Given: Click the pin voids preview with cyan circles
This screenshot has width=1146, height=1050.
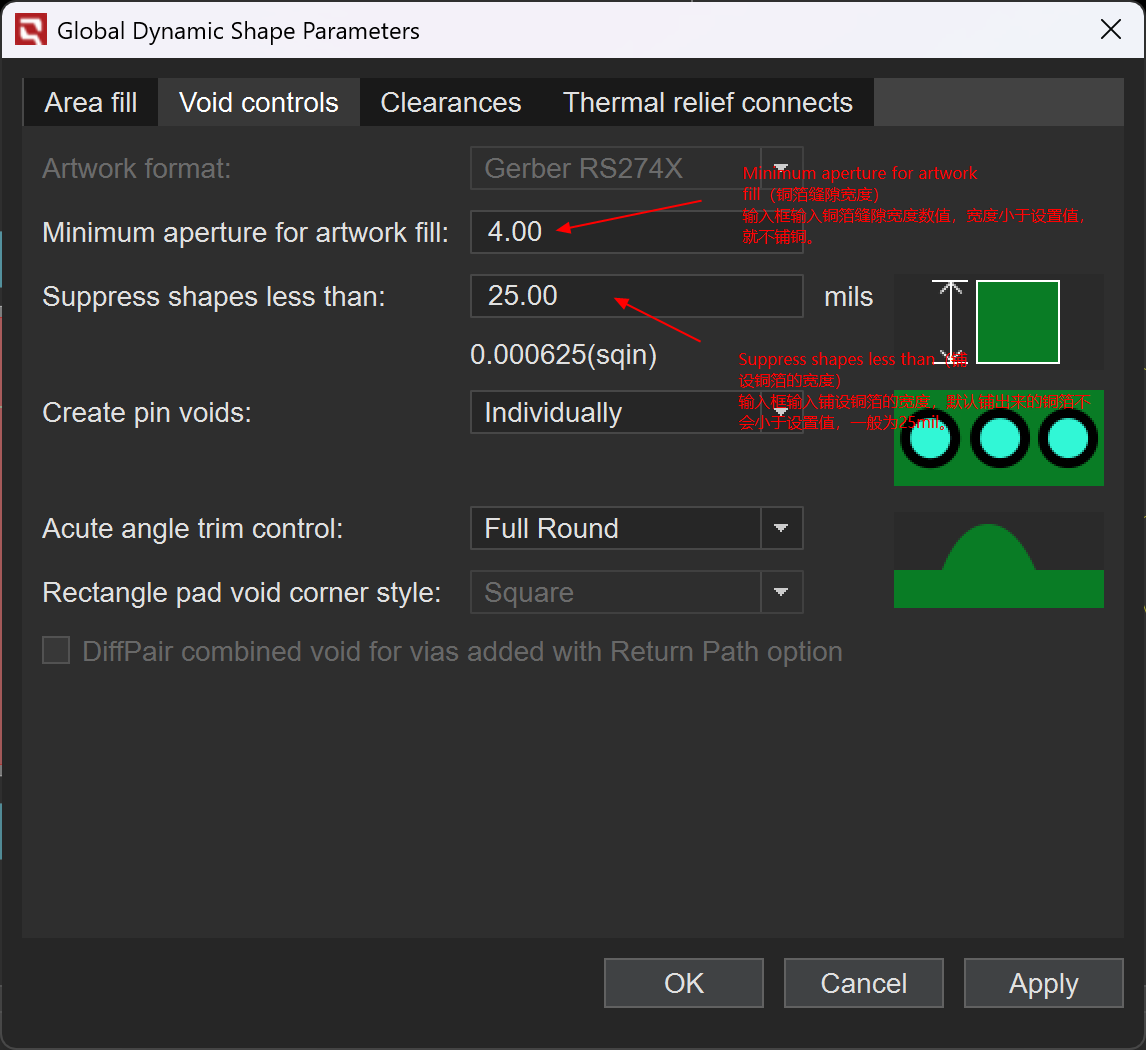Looking at the screenshot, I should [x=998, y=438].
